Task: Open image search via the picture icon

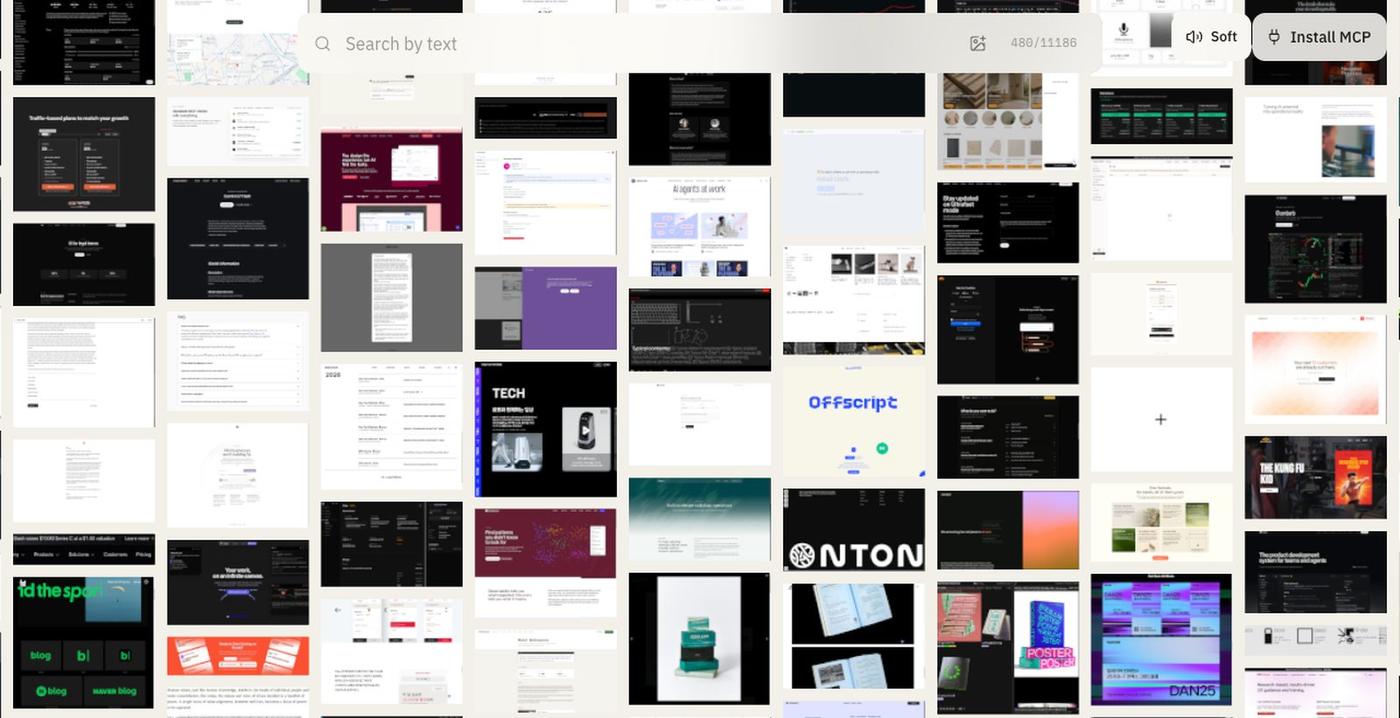Action: pyautogui.click(x=978, y=43)
